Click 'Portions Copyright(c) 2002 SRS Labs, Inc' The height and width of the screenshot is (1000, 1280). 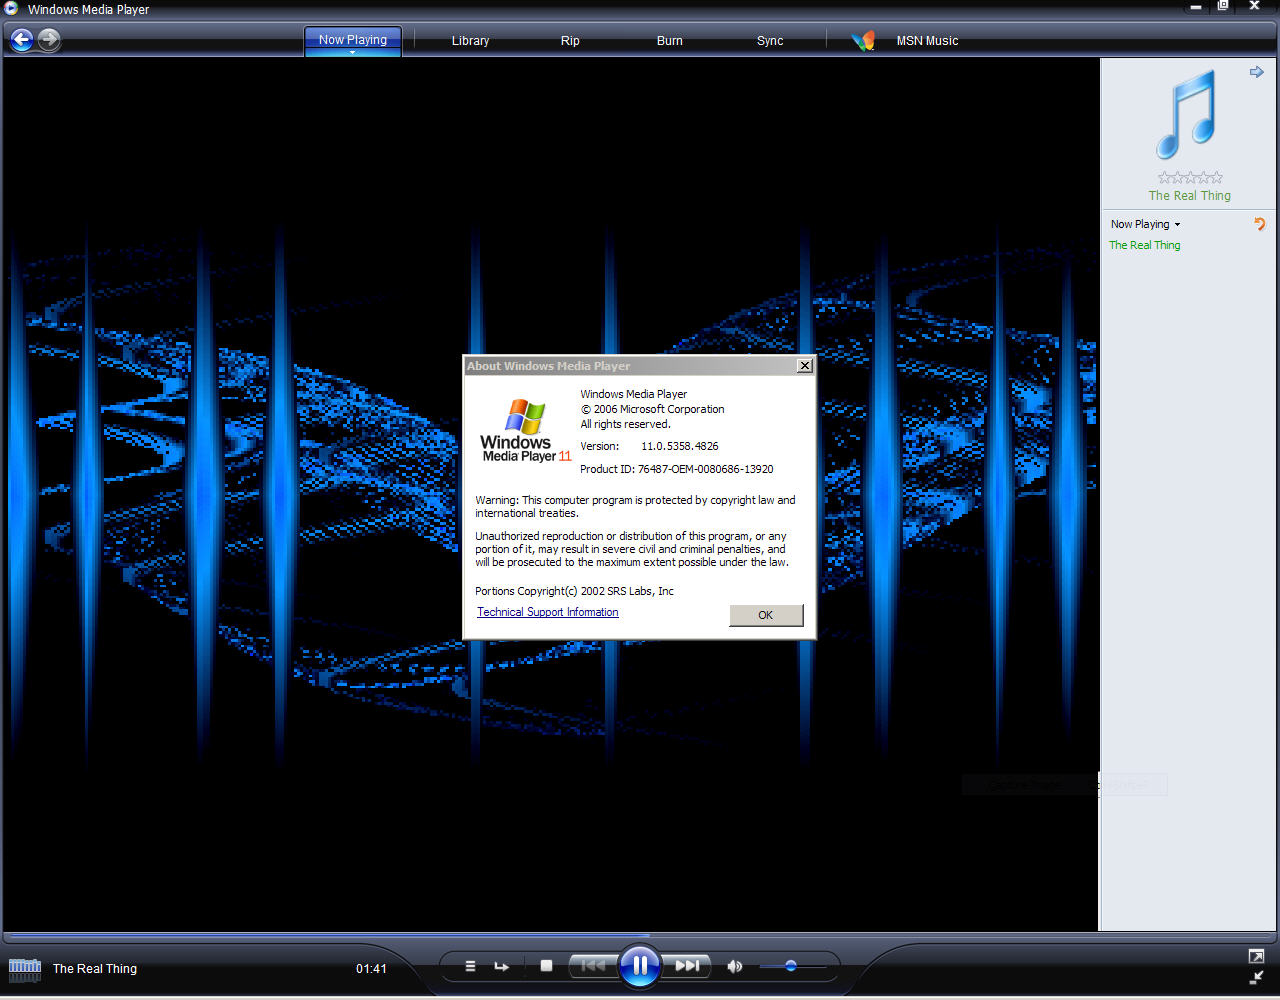(575, 591)
